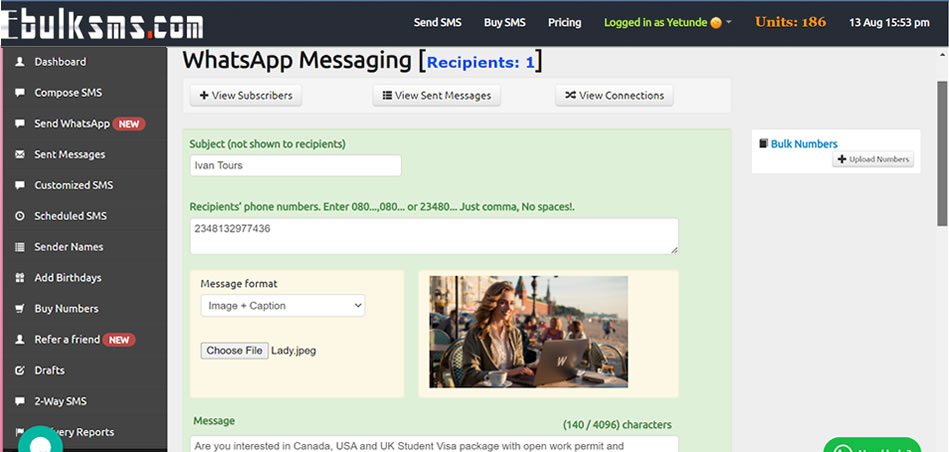Open Pricing in top navigation

[x=565, y=23]
